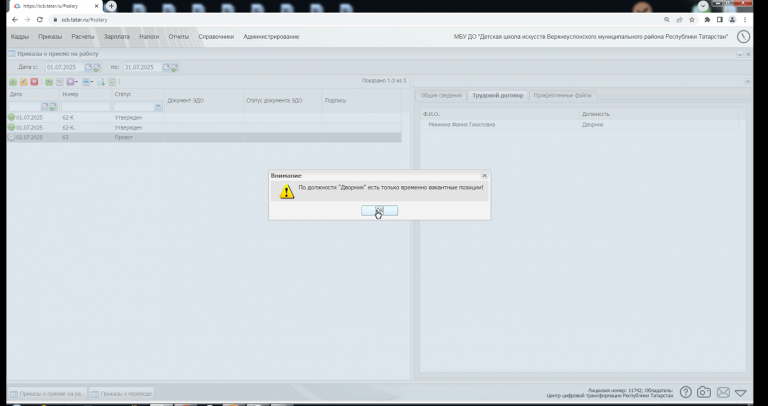The height and width of the screenshot is (406, 768).
Task: Open the Администрирование menu
Action: click(x=271, y=37)
